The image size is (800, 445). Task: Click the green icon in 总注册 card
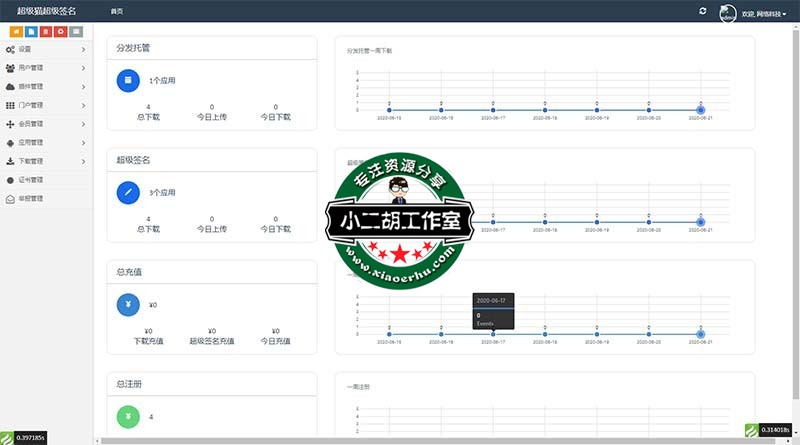tap(127, 416)
